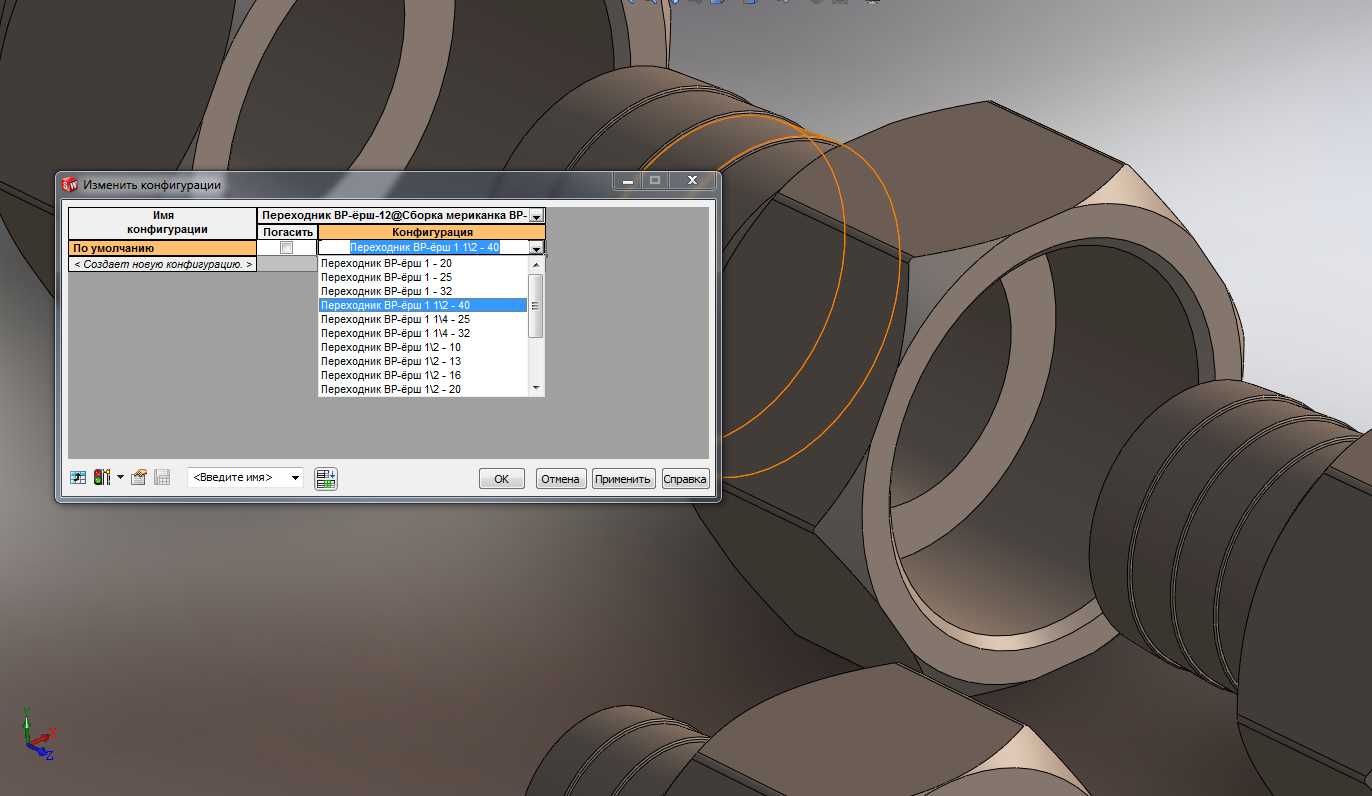Screen dimensions: 1372x796
Task: Choose Переходник ВР-ёрш 1 - 20 from list
Action: (x=423, y=264)
